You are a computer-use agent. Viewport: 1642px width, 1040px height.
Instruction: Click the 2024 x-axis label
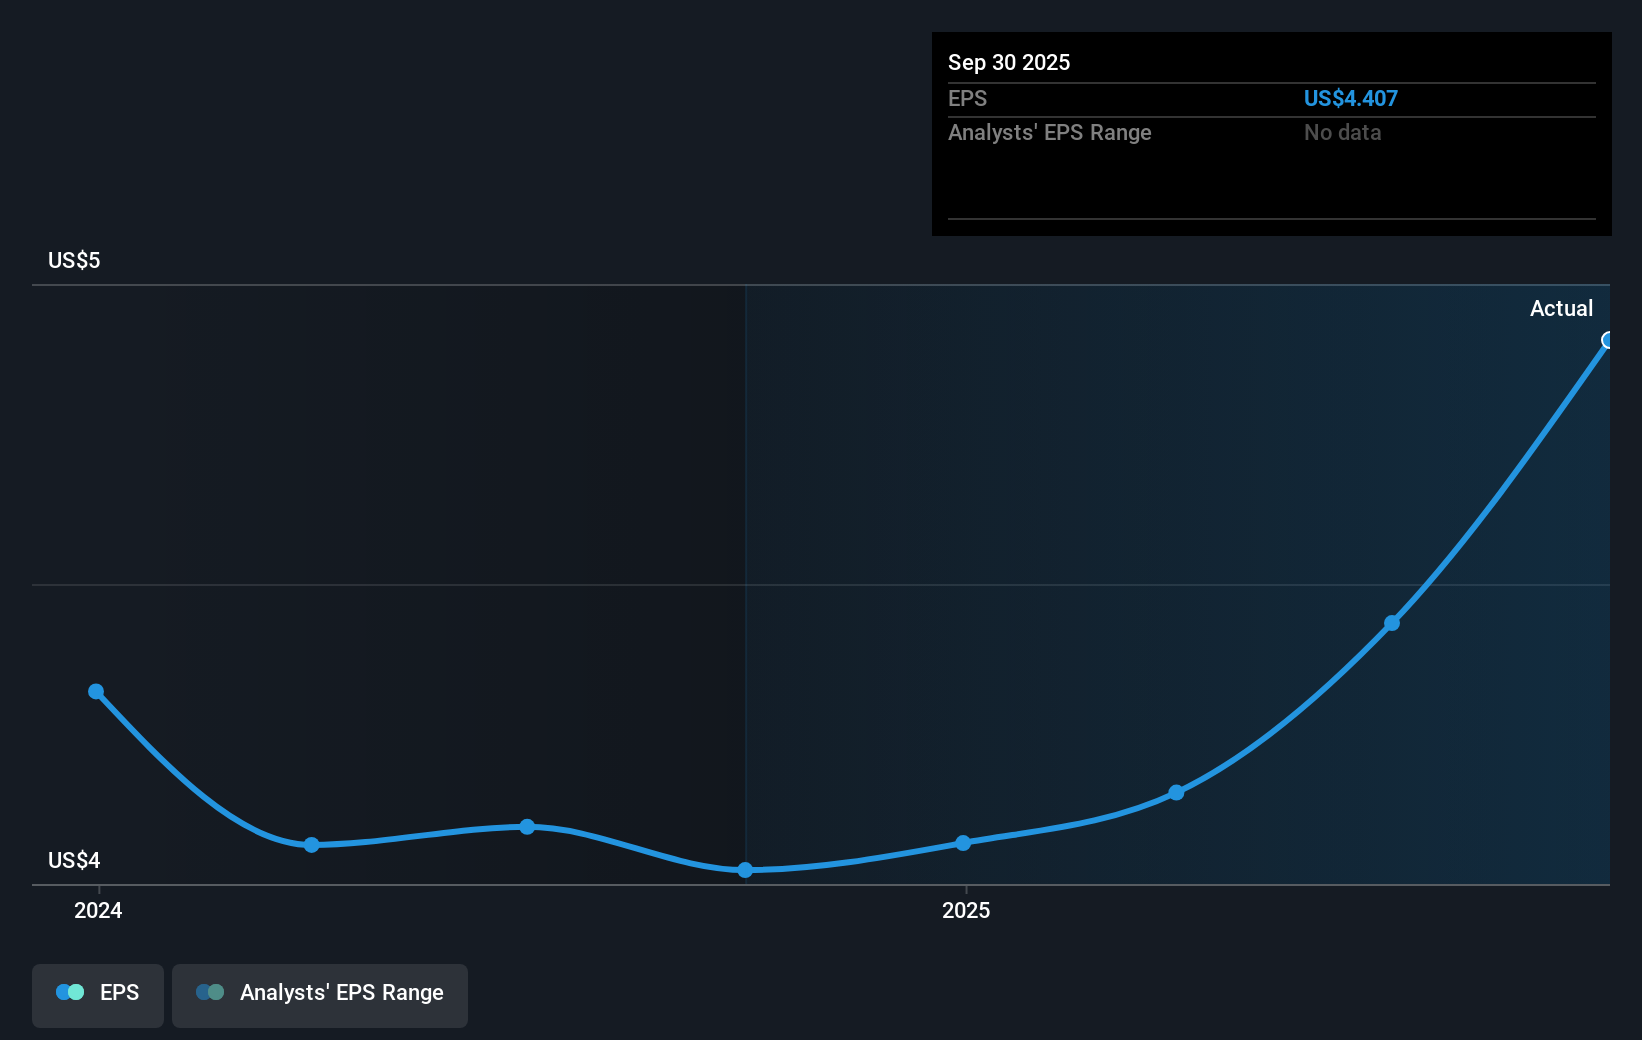pos(98,910)
